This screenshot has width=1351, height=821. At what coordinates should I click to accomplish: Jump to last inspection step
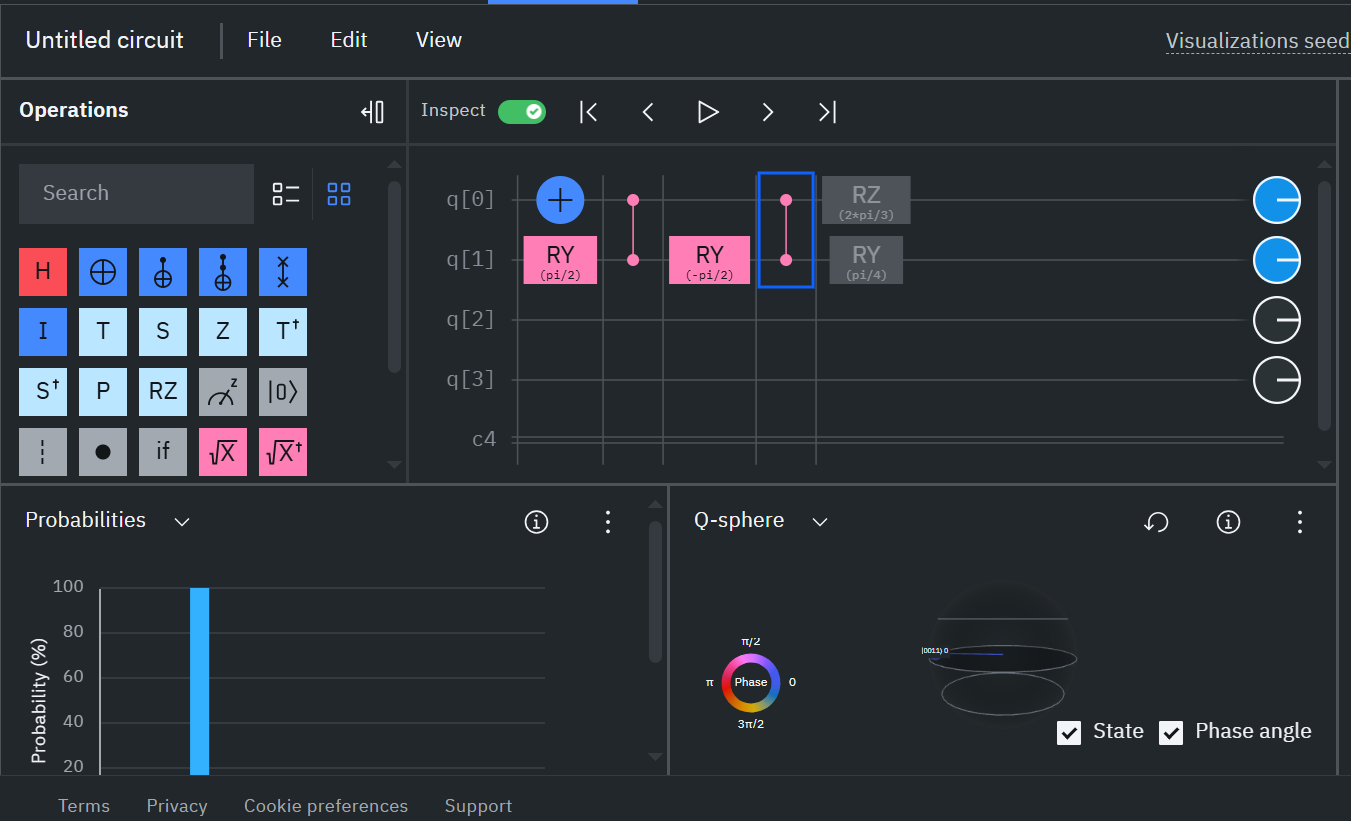coord(827,112)
